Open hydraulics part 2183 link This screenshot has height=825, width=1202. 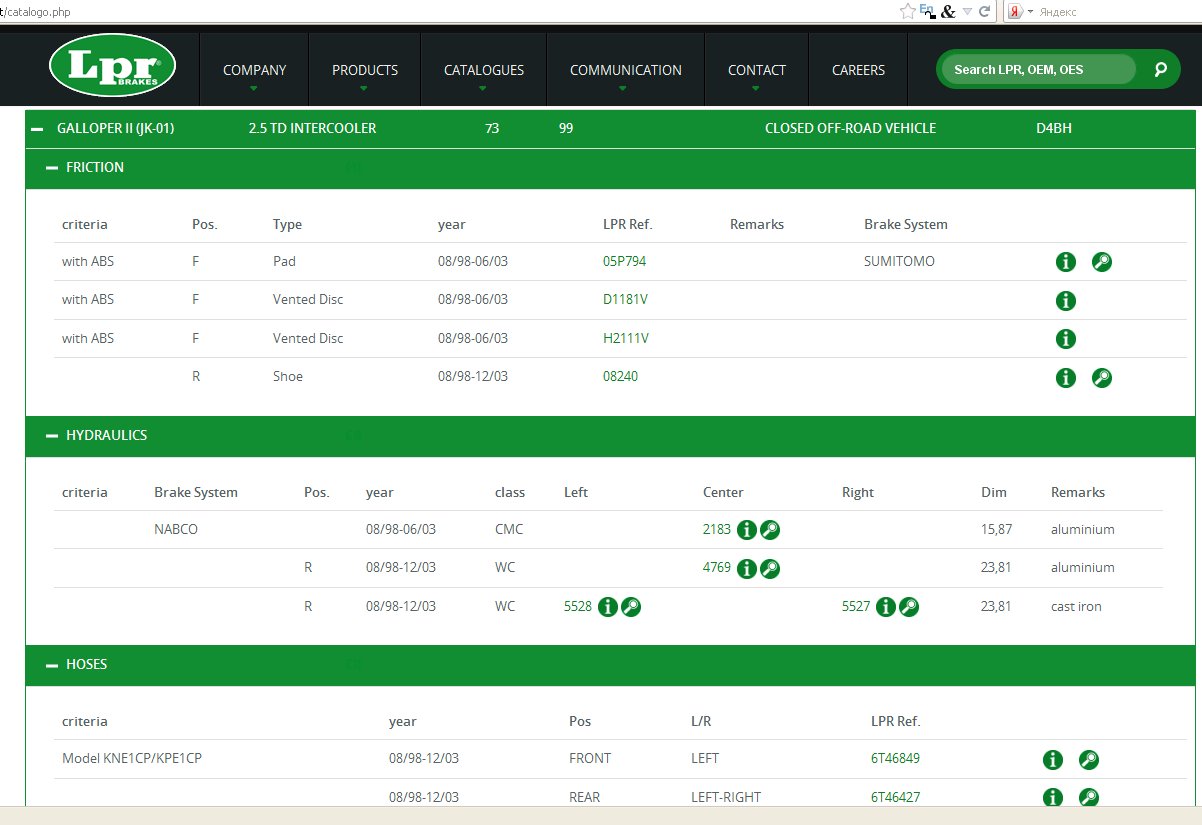[717, 529]
